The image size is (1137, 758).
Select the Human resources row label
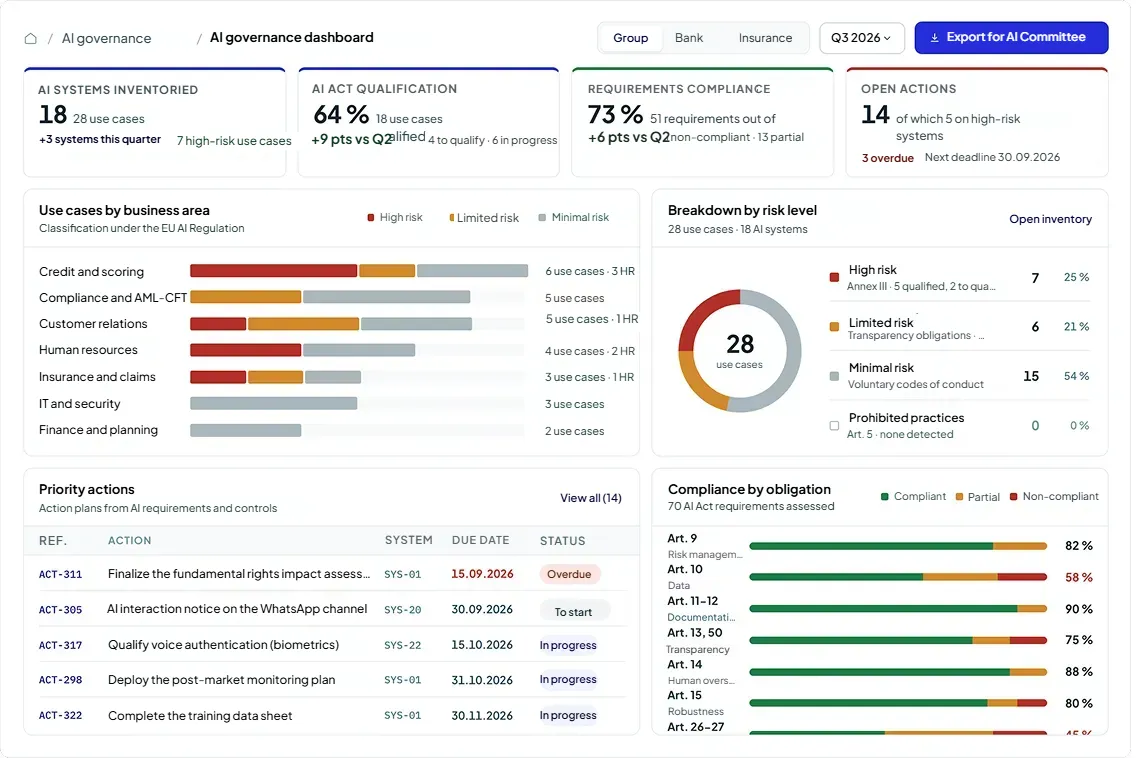88,350
